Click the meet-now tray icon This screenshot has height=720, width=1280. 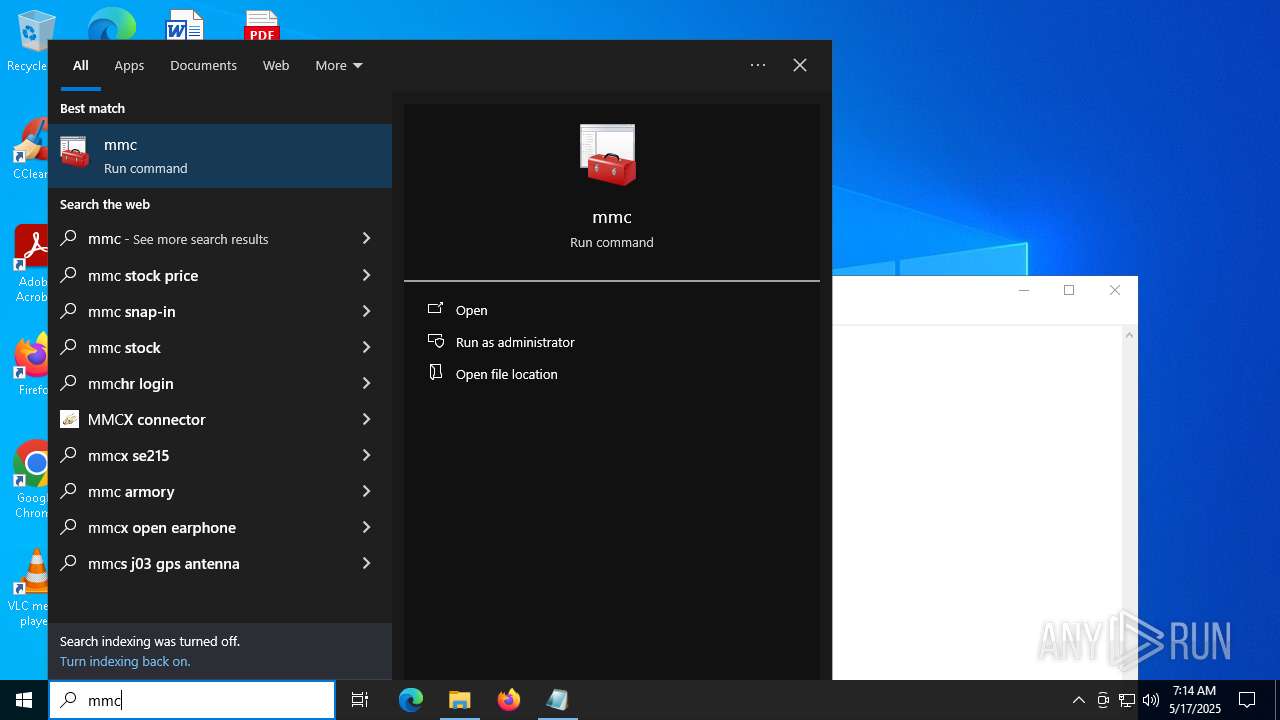coord(1103,700)
